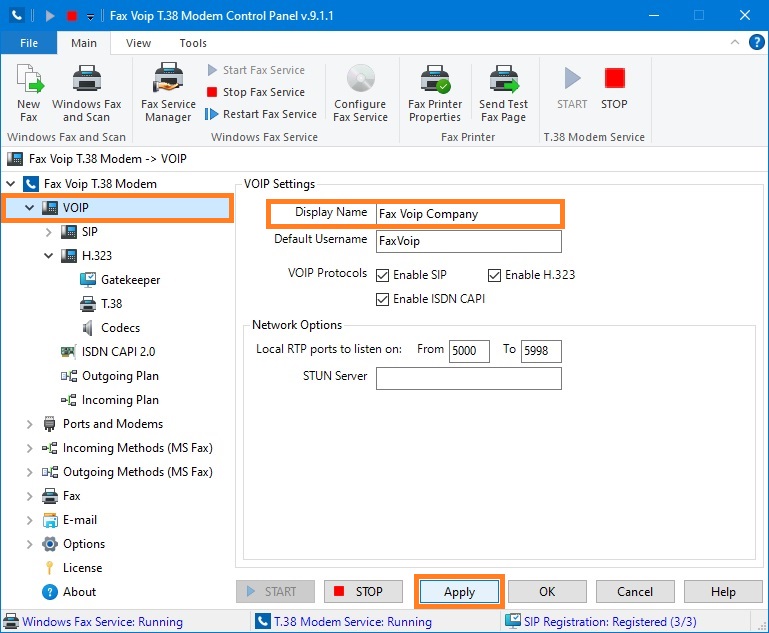
Task: Start Fax Service in ribbon
Action: 256,70
